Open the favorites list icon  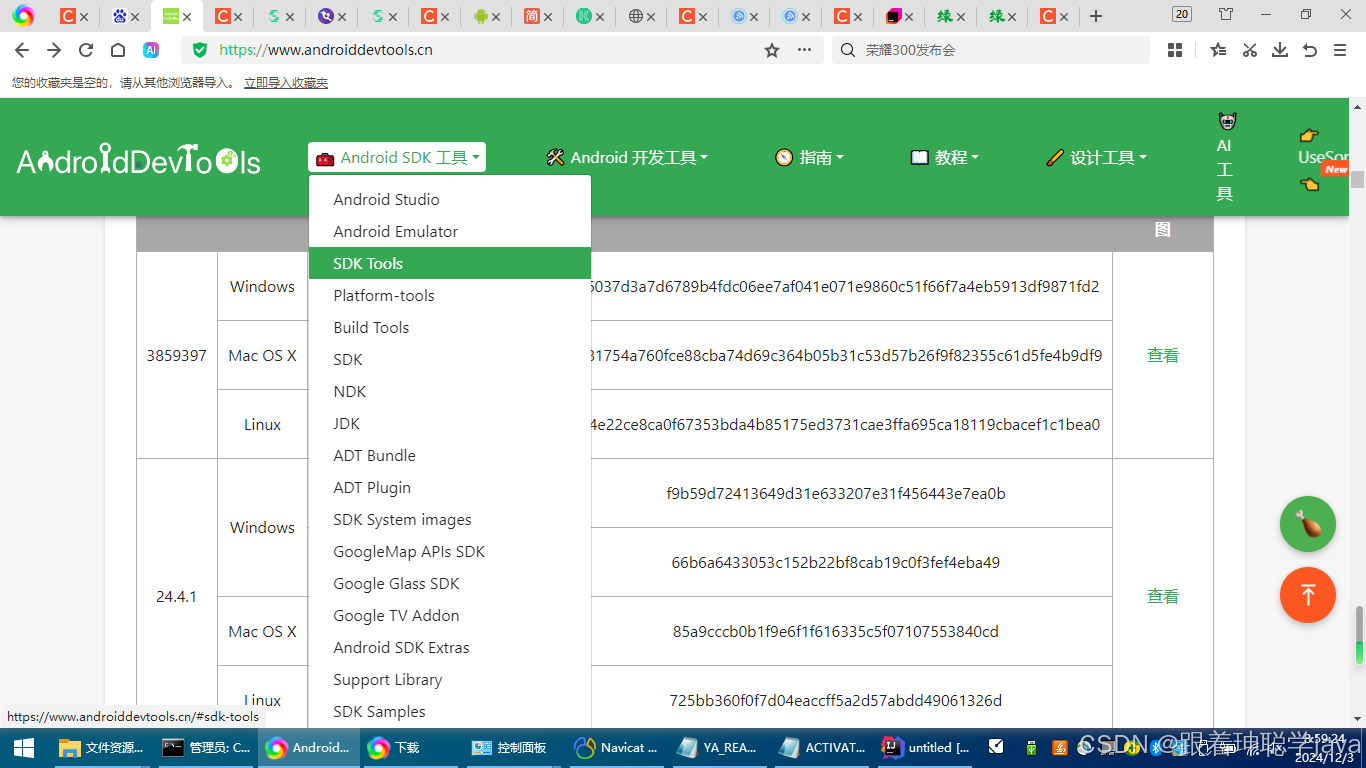1218,50
